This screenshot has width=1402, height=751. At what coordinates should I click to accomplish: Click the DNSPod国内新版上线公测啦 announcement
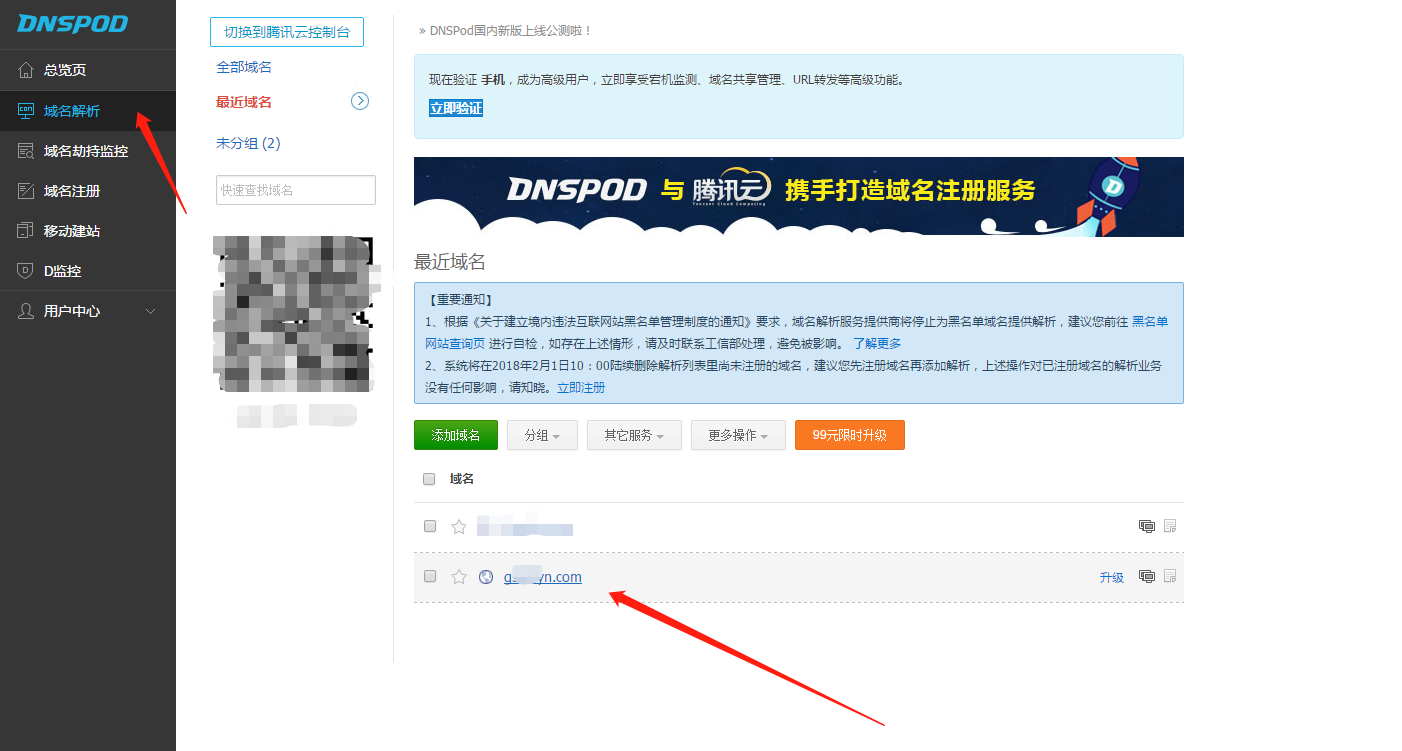pyautogui.click(x=510, y=31)
